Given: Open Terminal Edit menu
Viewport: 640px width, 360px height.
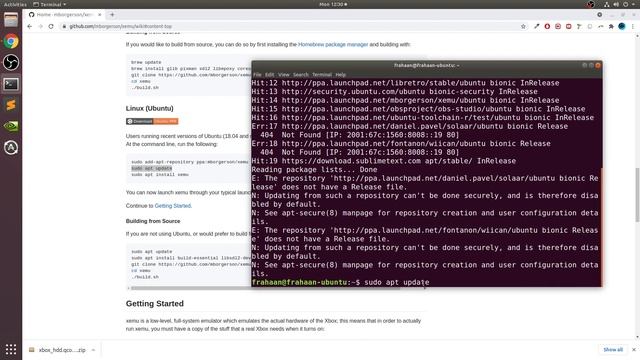Looking at the screenshot, I should tap(269, 75).
